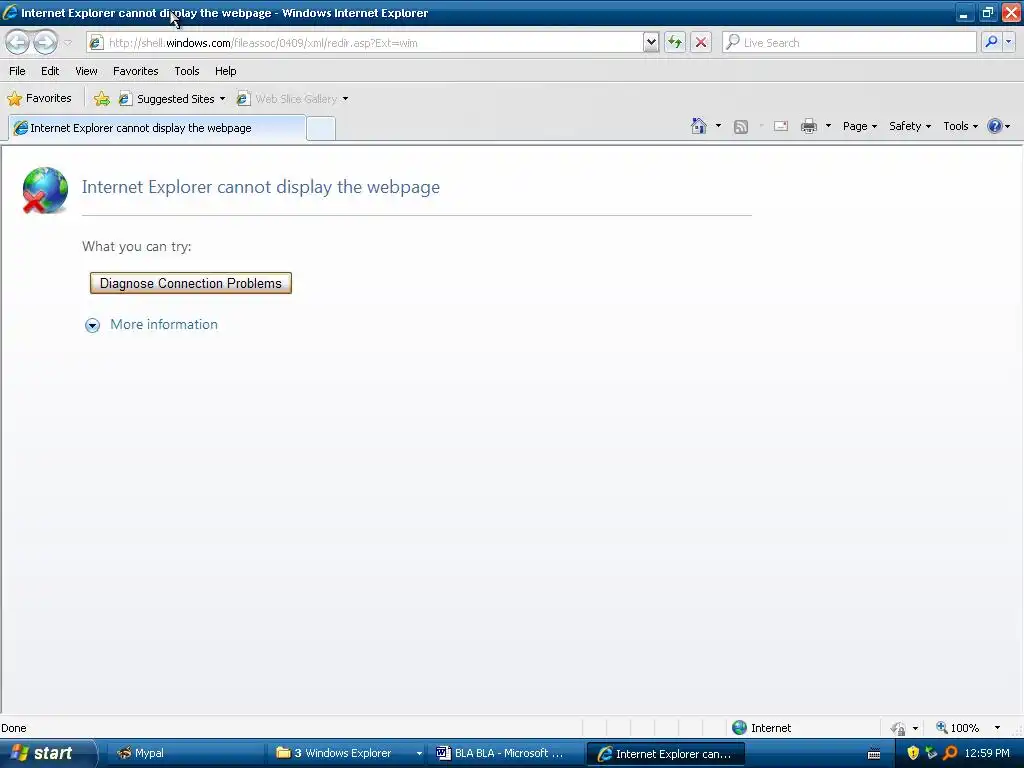The height and width of the screenshot is (768, 1024).
Task: Click the 12:59 PM clock
Action: [x=987, y=753]
